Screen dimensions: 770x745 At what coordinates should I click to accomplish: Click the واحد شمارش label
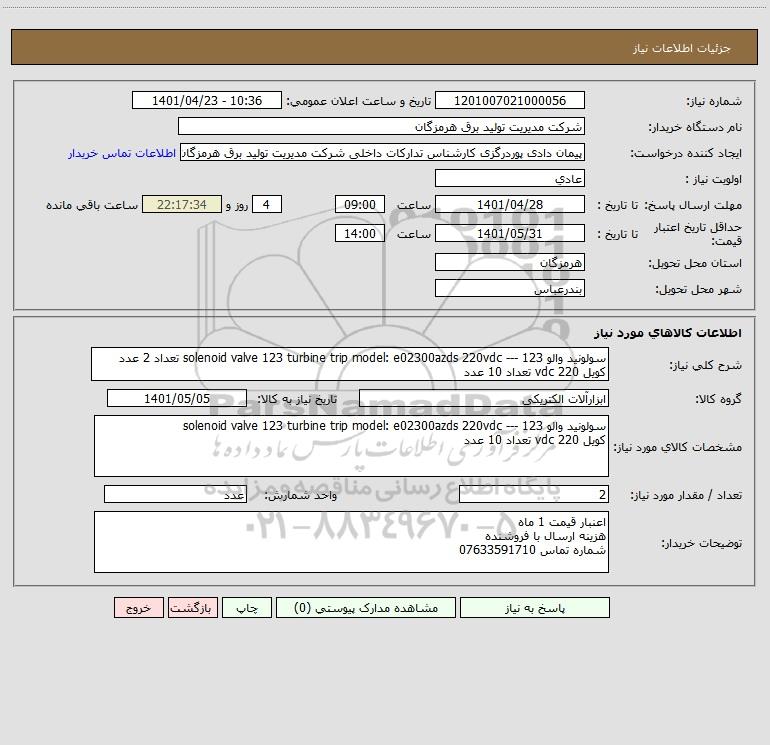[x=301, y=496]
